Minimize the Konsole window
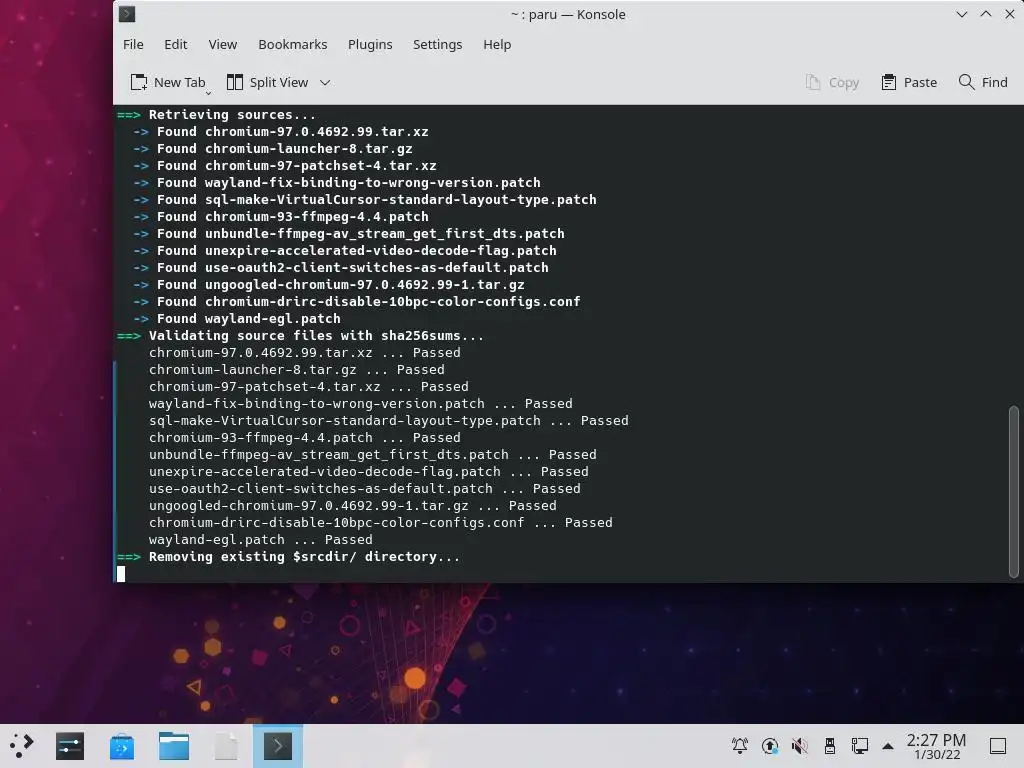 (961, 14)
